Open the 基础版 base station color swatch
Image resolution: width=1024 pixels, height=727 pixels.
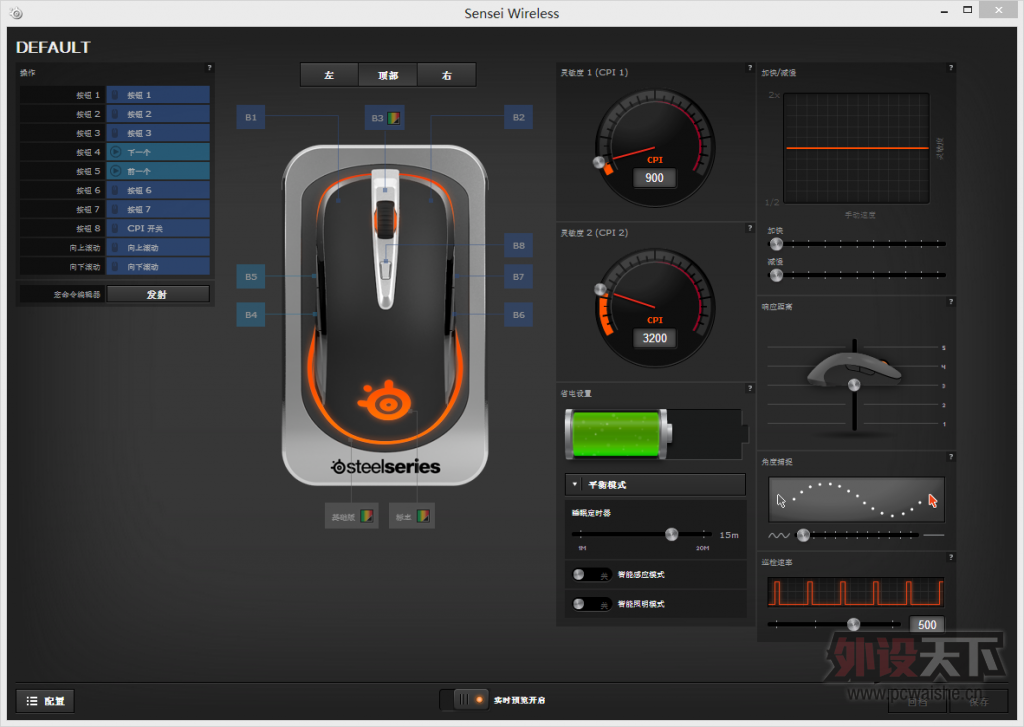(367, 517)
